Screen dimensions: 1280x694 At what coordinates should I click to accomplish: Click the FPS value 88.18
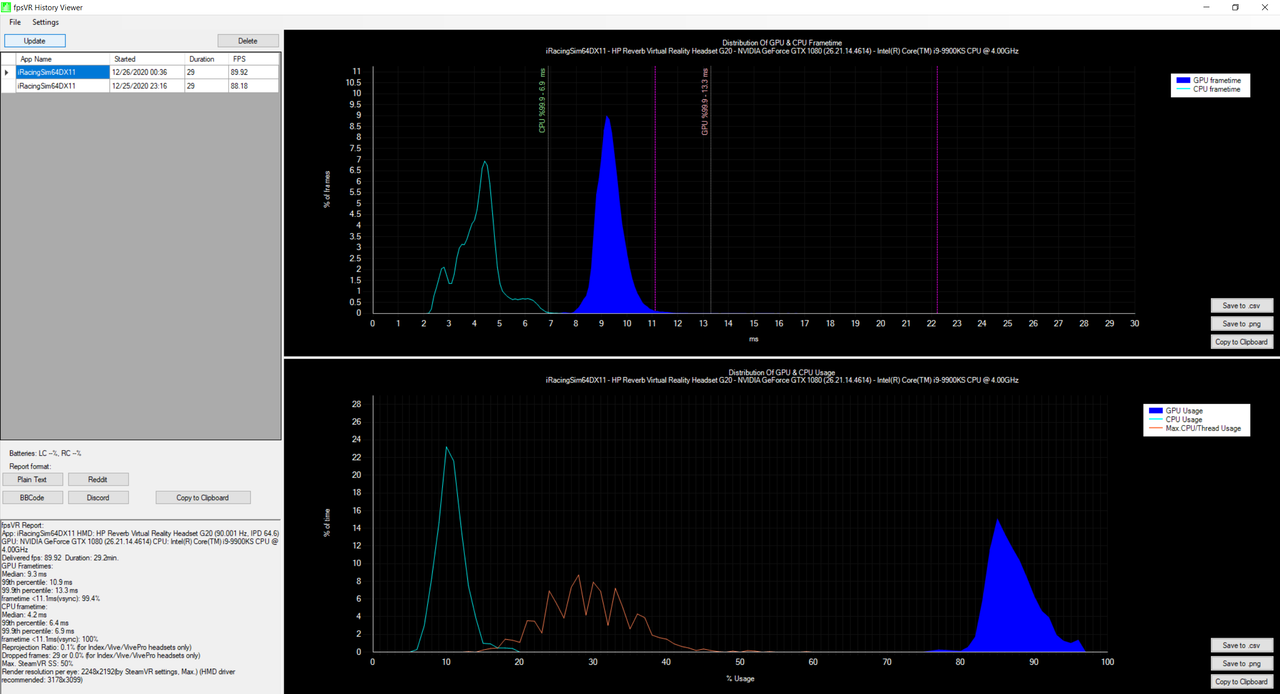(x=252, y=86)
